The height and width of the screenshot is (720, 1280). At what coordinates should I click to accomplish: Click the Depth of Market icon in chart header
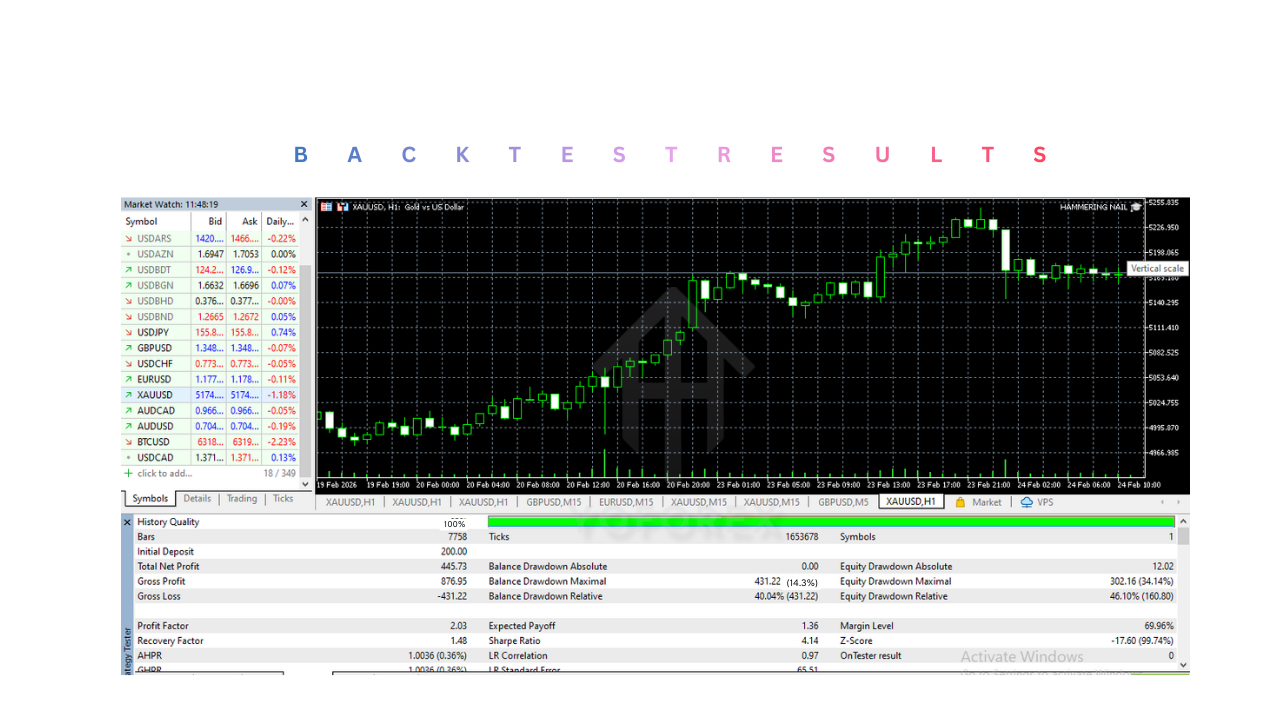(x=326, y=207)
